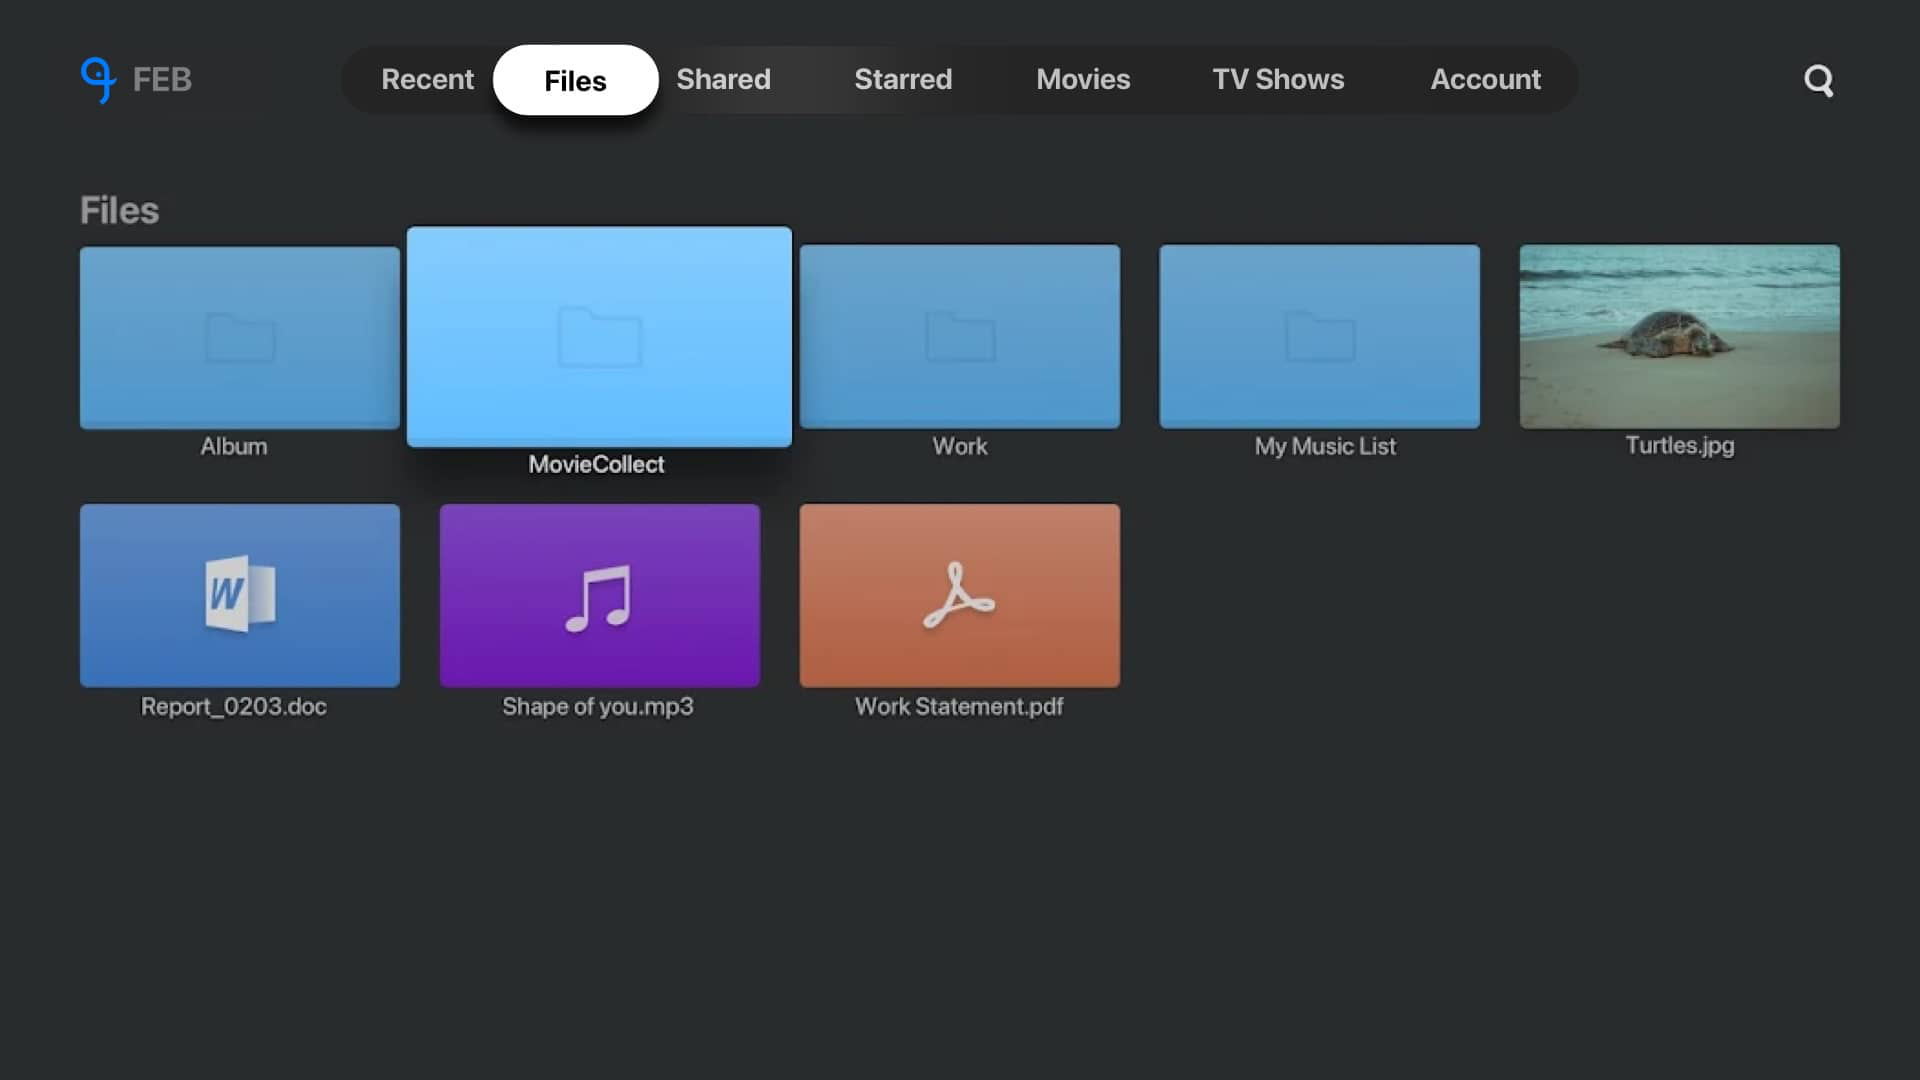Screen dimensions: 1920x1080
Task: Play the Shape of you.mp3 tile
Action: [x=600, y=595]
